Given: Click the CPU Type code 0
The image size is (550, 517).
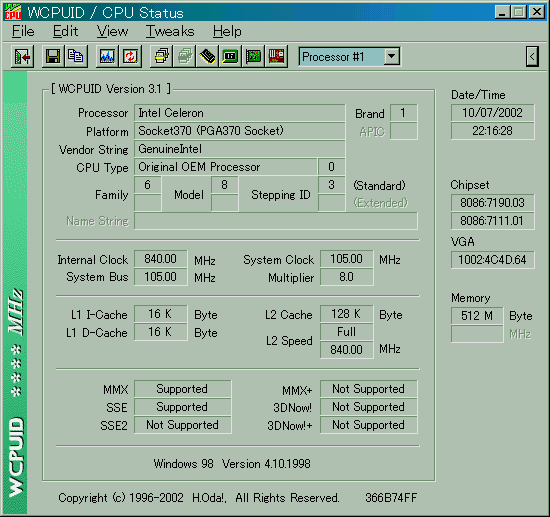Looking at the screenshot, I should pos(331,167).
